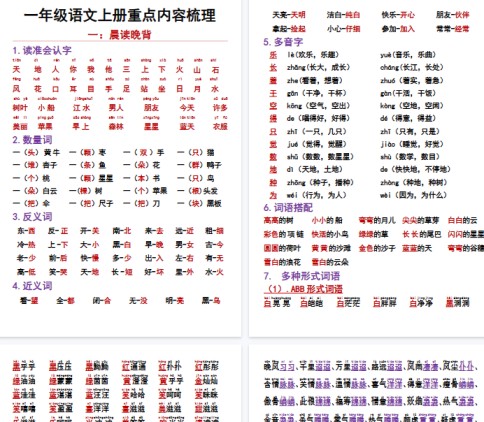Viewport: 484px width, 422px height.
Task: Select the polyphone entry dì(天地, 土地)
Action: pyautogui.click(x=315, y=169)
